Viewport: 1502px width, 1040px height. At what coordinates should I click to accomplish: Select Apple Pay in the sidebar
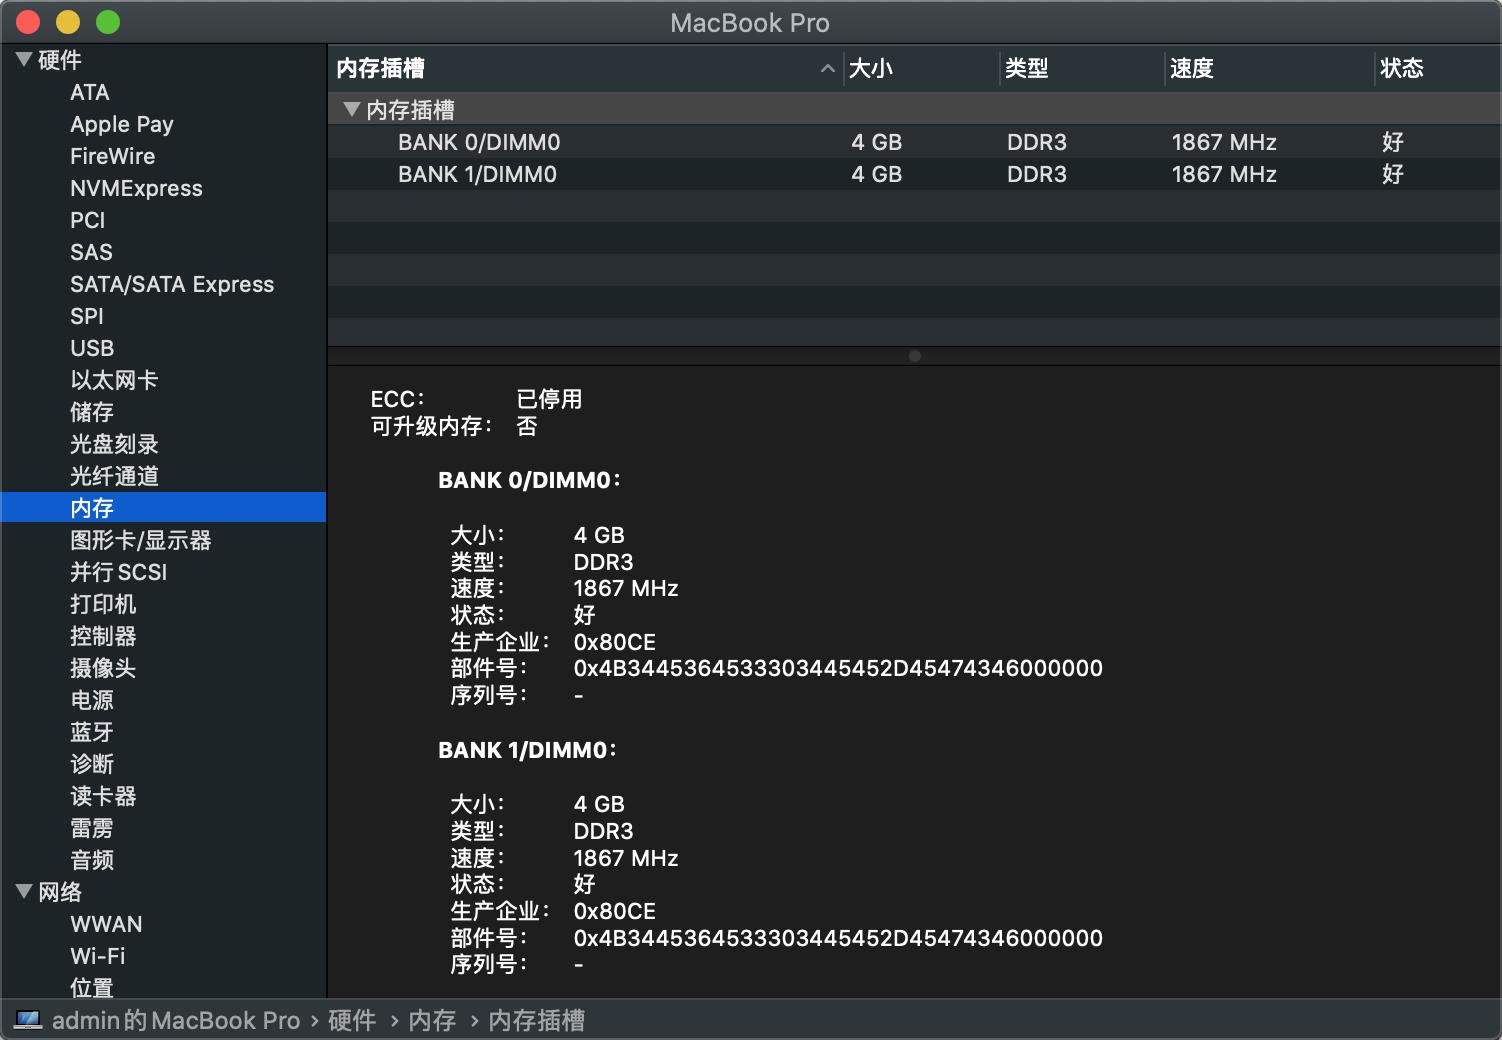tap(121, 124)
